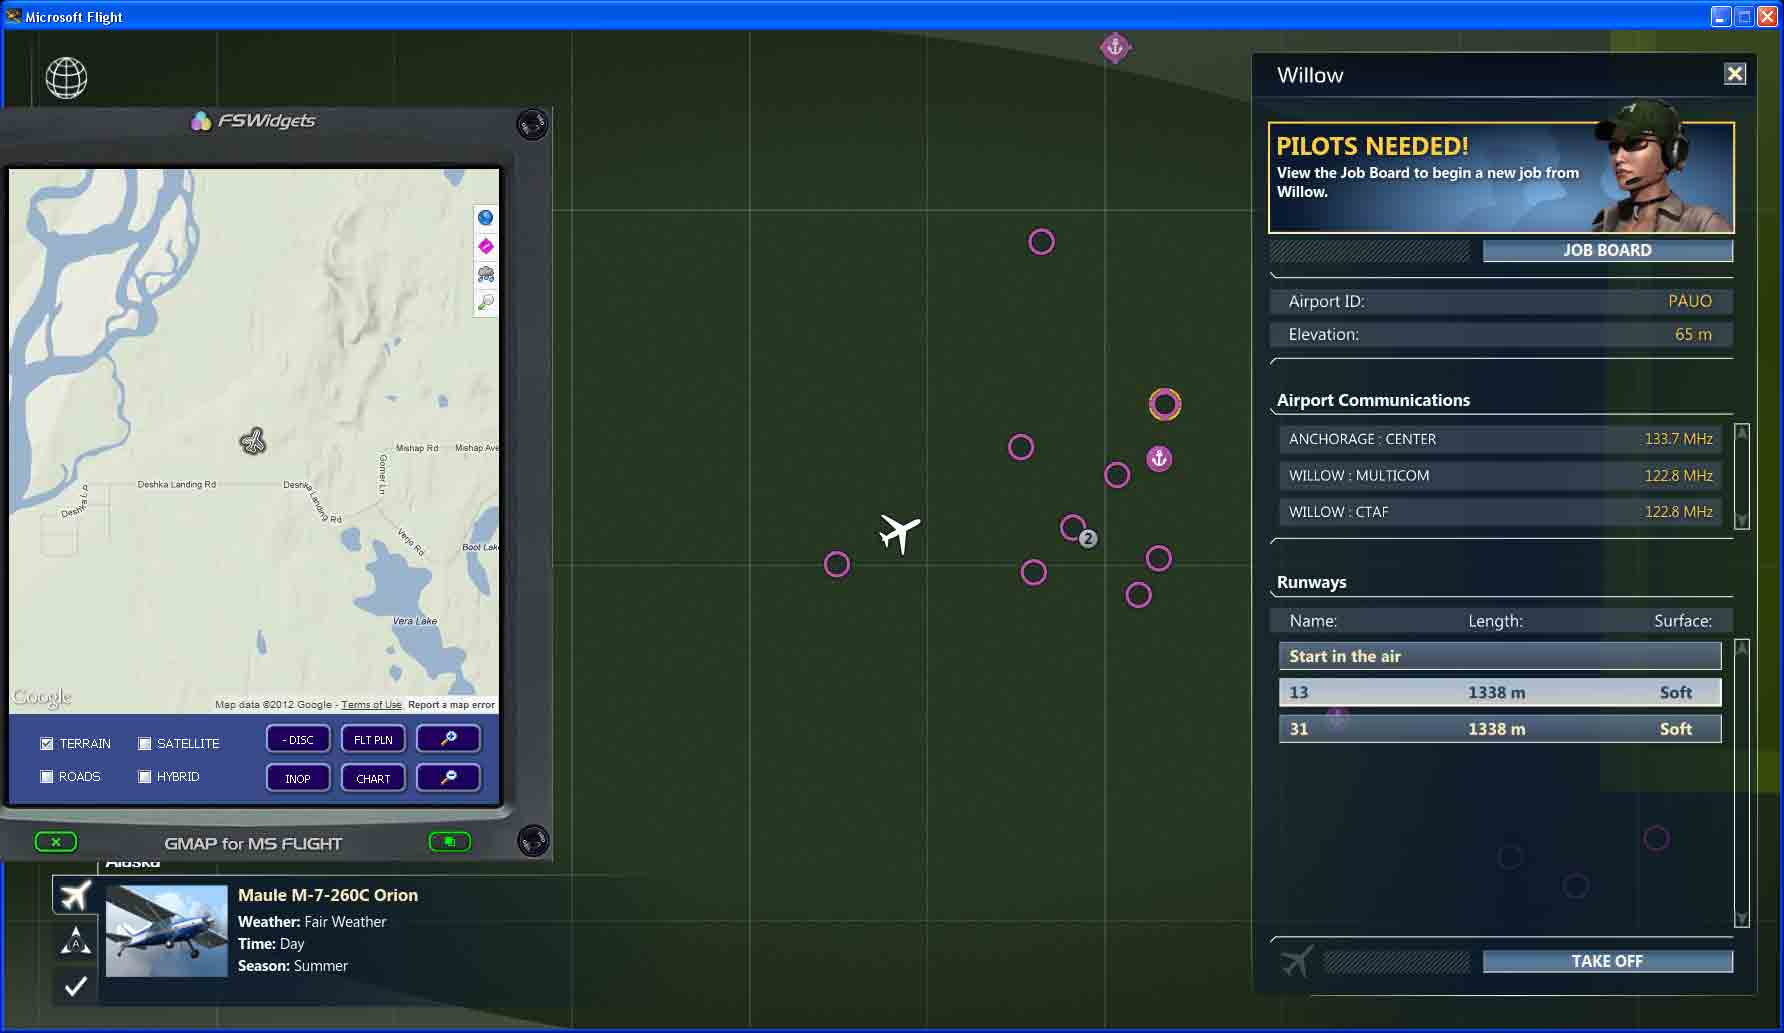This screenshot has width=1784, height=1033.
Task: Enable the ROADS checkbox
Action: tap(47, 776)
